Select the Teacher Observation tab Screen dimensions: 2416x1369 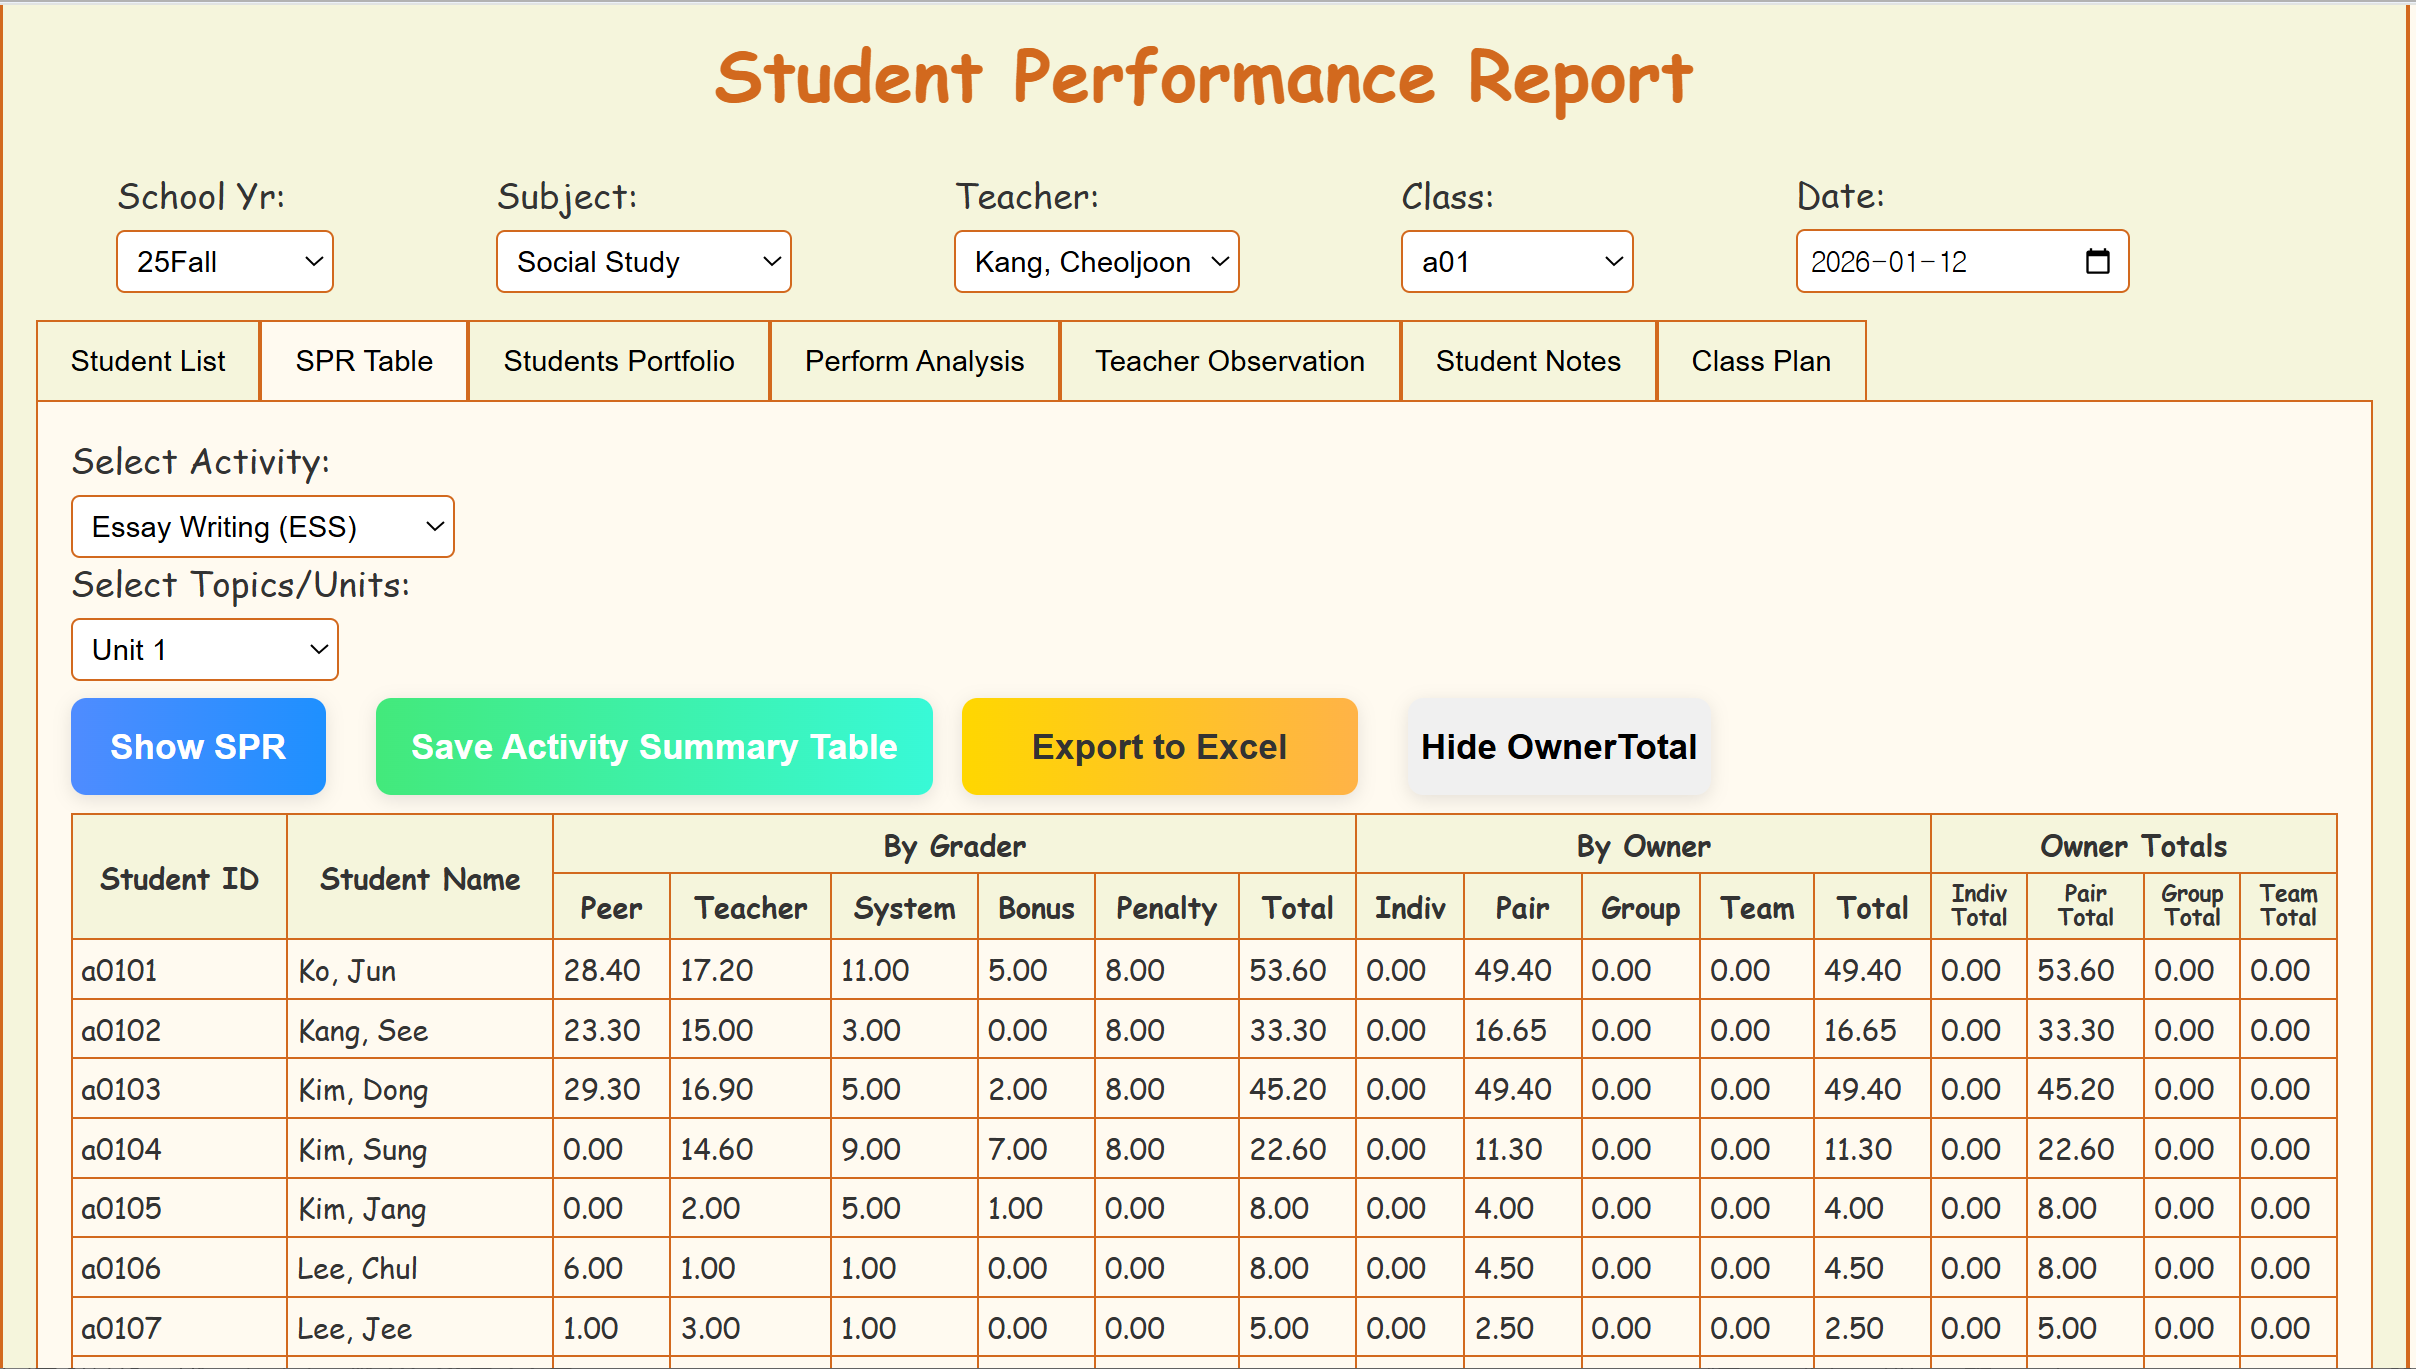[x=1229, y=361]
